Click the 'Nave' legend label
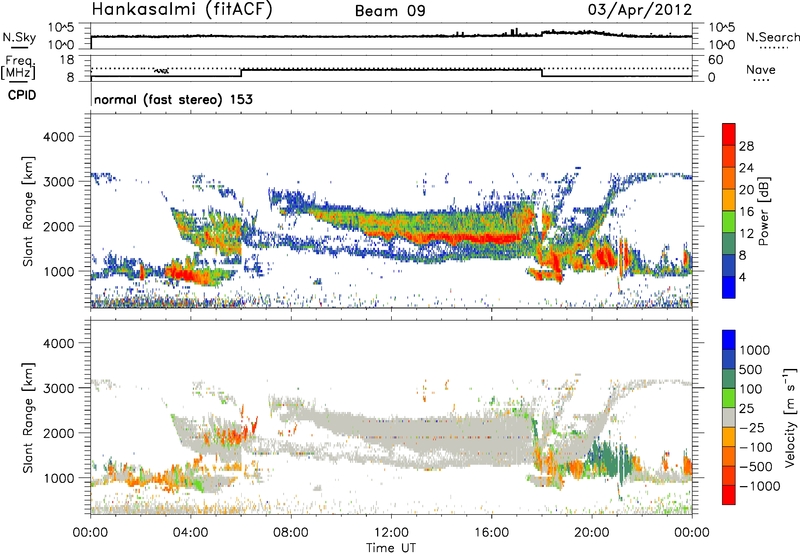Screen dimensions: 800x554 tap(761, 69)
